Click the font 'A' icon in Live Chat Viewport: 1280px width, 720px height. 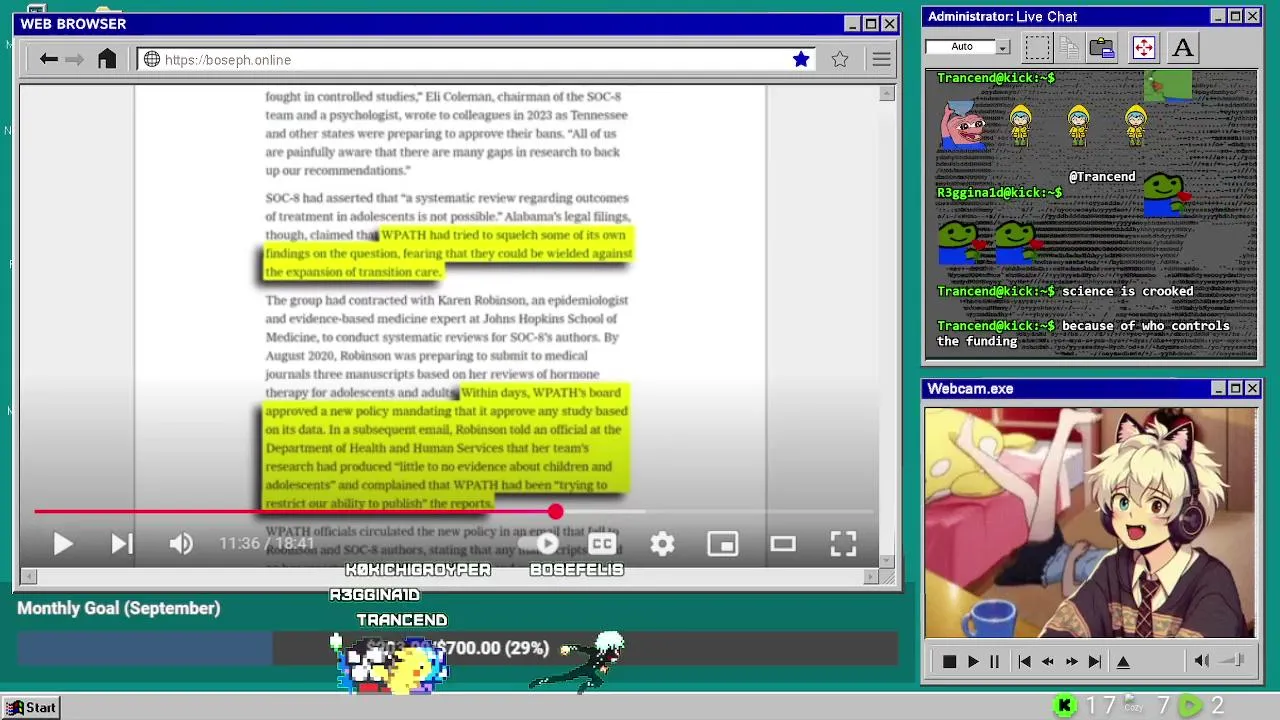pyautogui.click(x=1183, y=47)
